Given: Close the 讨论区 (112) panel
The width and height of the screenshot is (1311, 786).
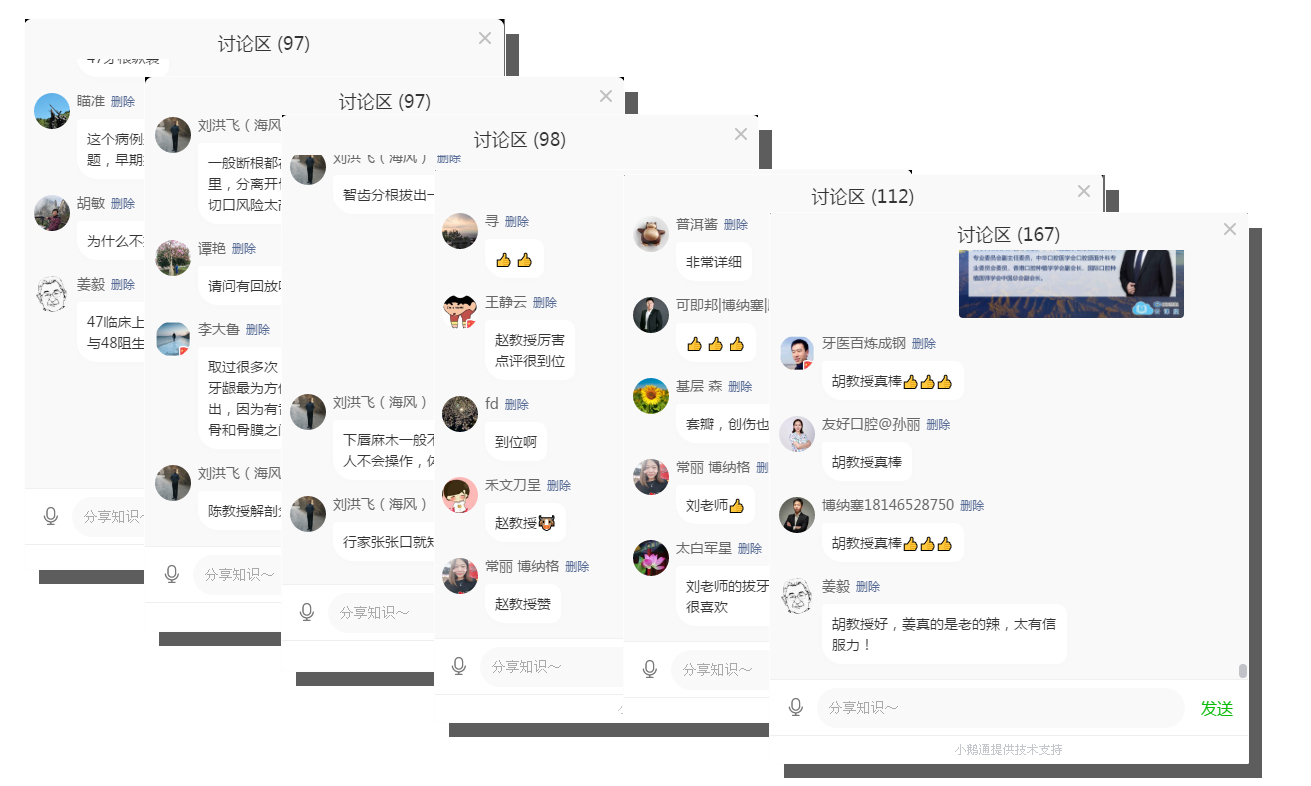Looking at the screenshot, I should click(x=1084, y=191).
